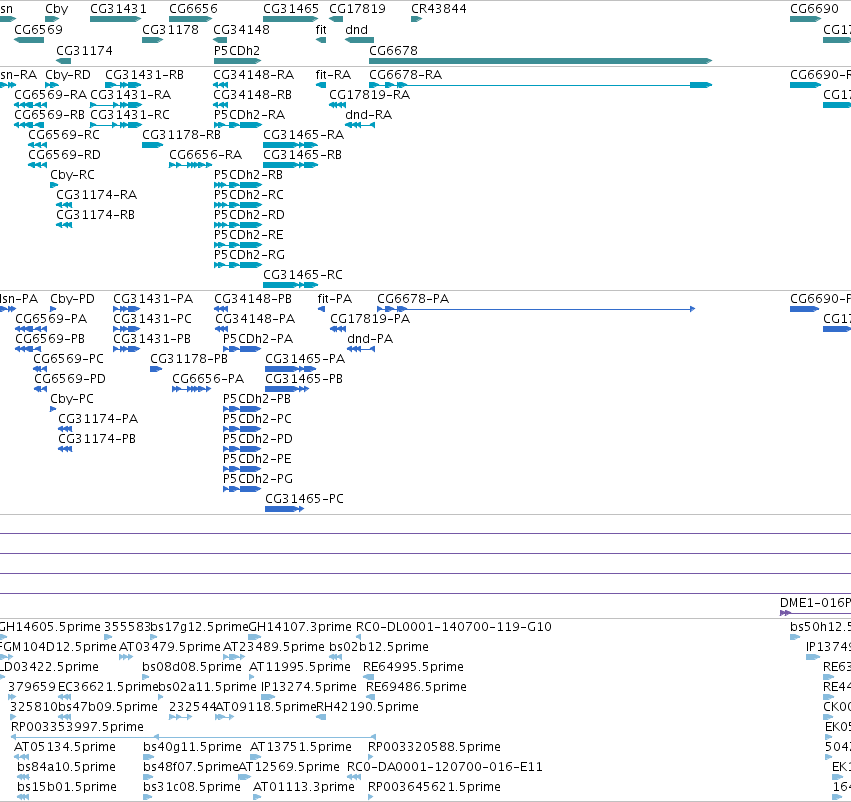The height and width of the screenshot is (802, 851).
Task: Select transcript CG34148-RB
Action: pyautogui.click(x=252, y=94)
